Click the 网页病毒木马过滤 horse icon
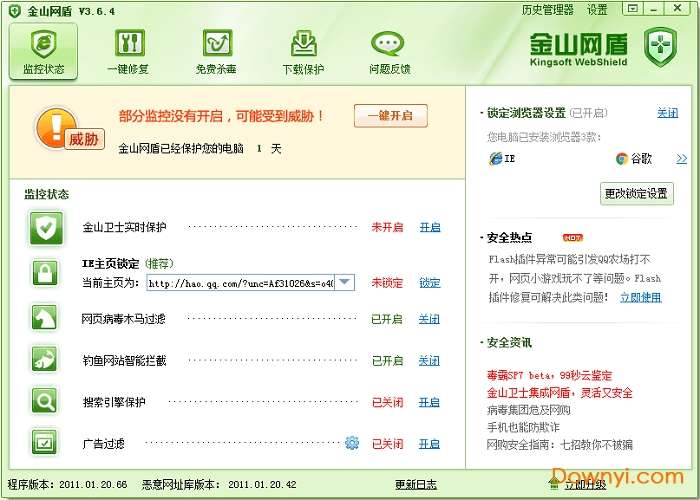 (44, 318)
